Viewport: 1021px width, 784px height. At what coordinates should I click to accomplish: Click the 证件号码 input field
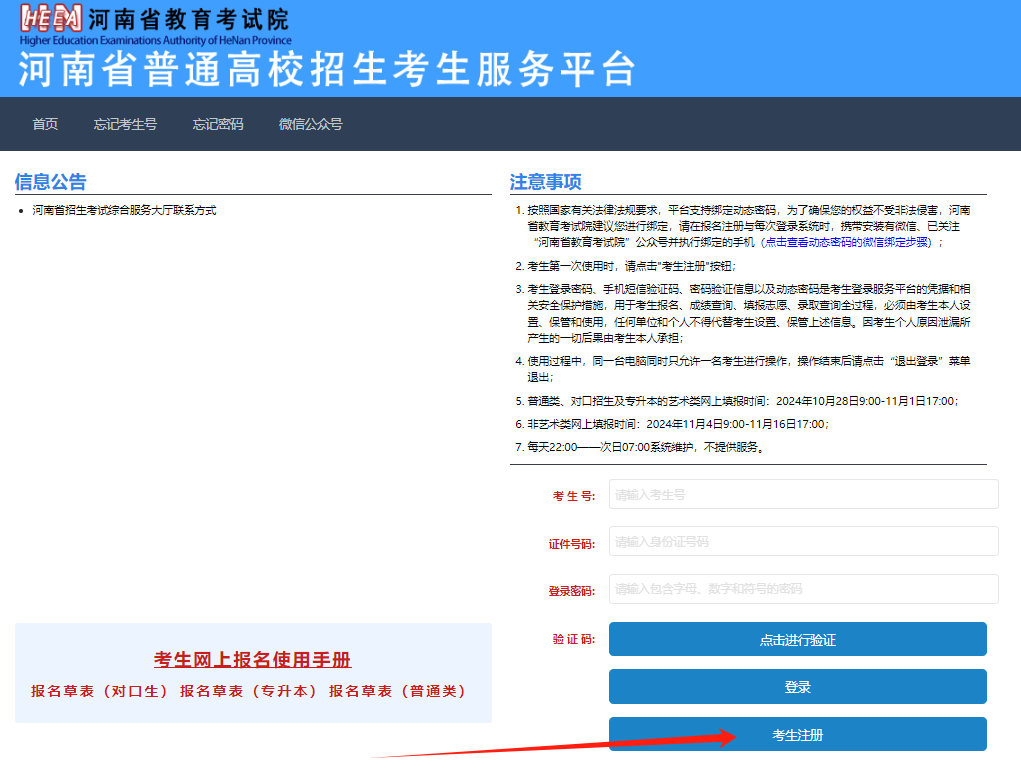coord(802,541)
